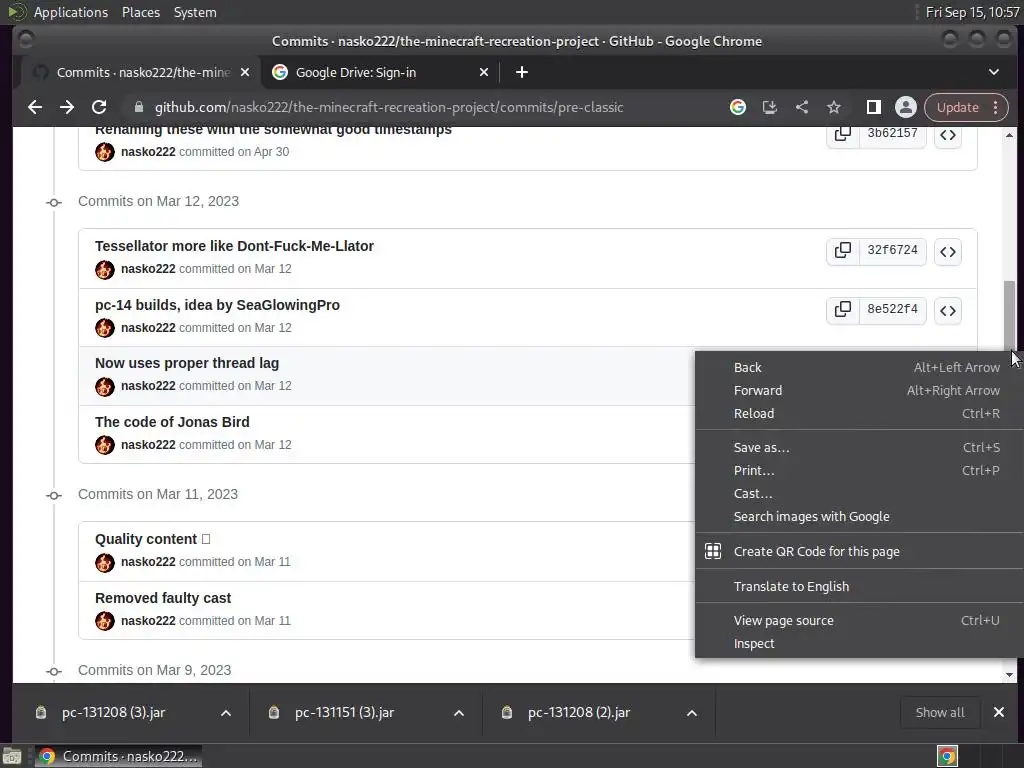Screen dimensions: 1024x768
Task: Click Chrome icon in bottom panel tray
Action: tap(947, 756)
